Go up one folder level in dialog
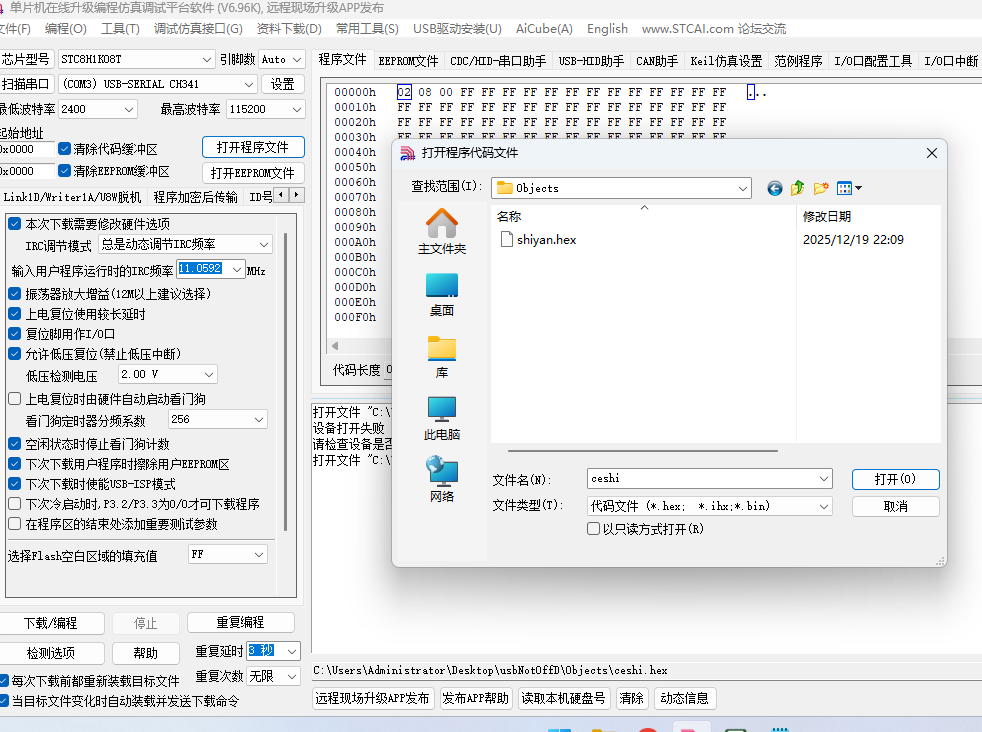This screenshot has height=732, width=982. point(797,187)
